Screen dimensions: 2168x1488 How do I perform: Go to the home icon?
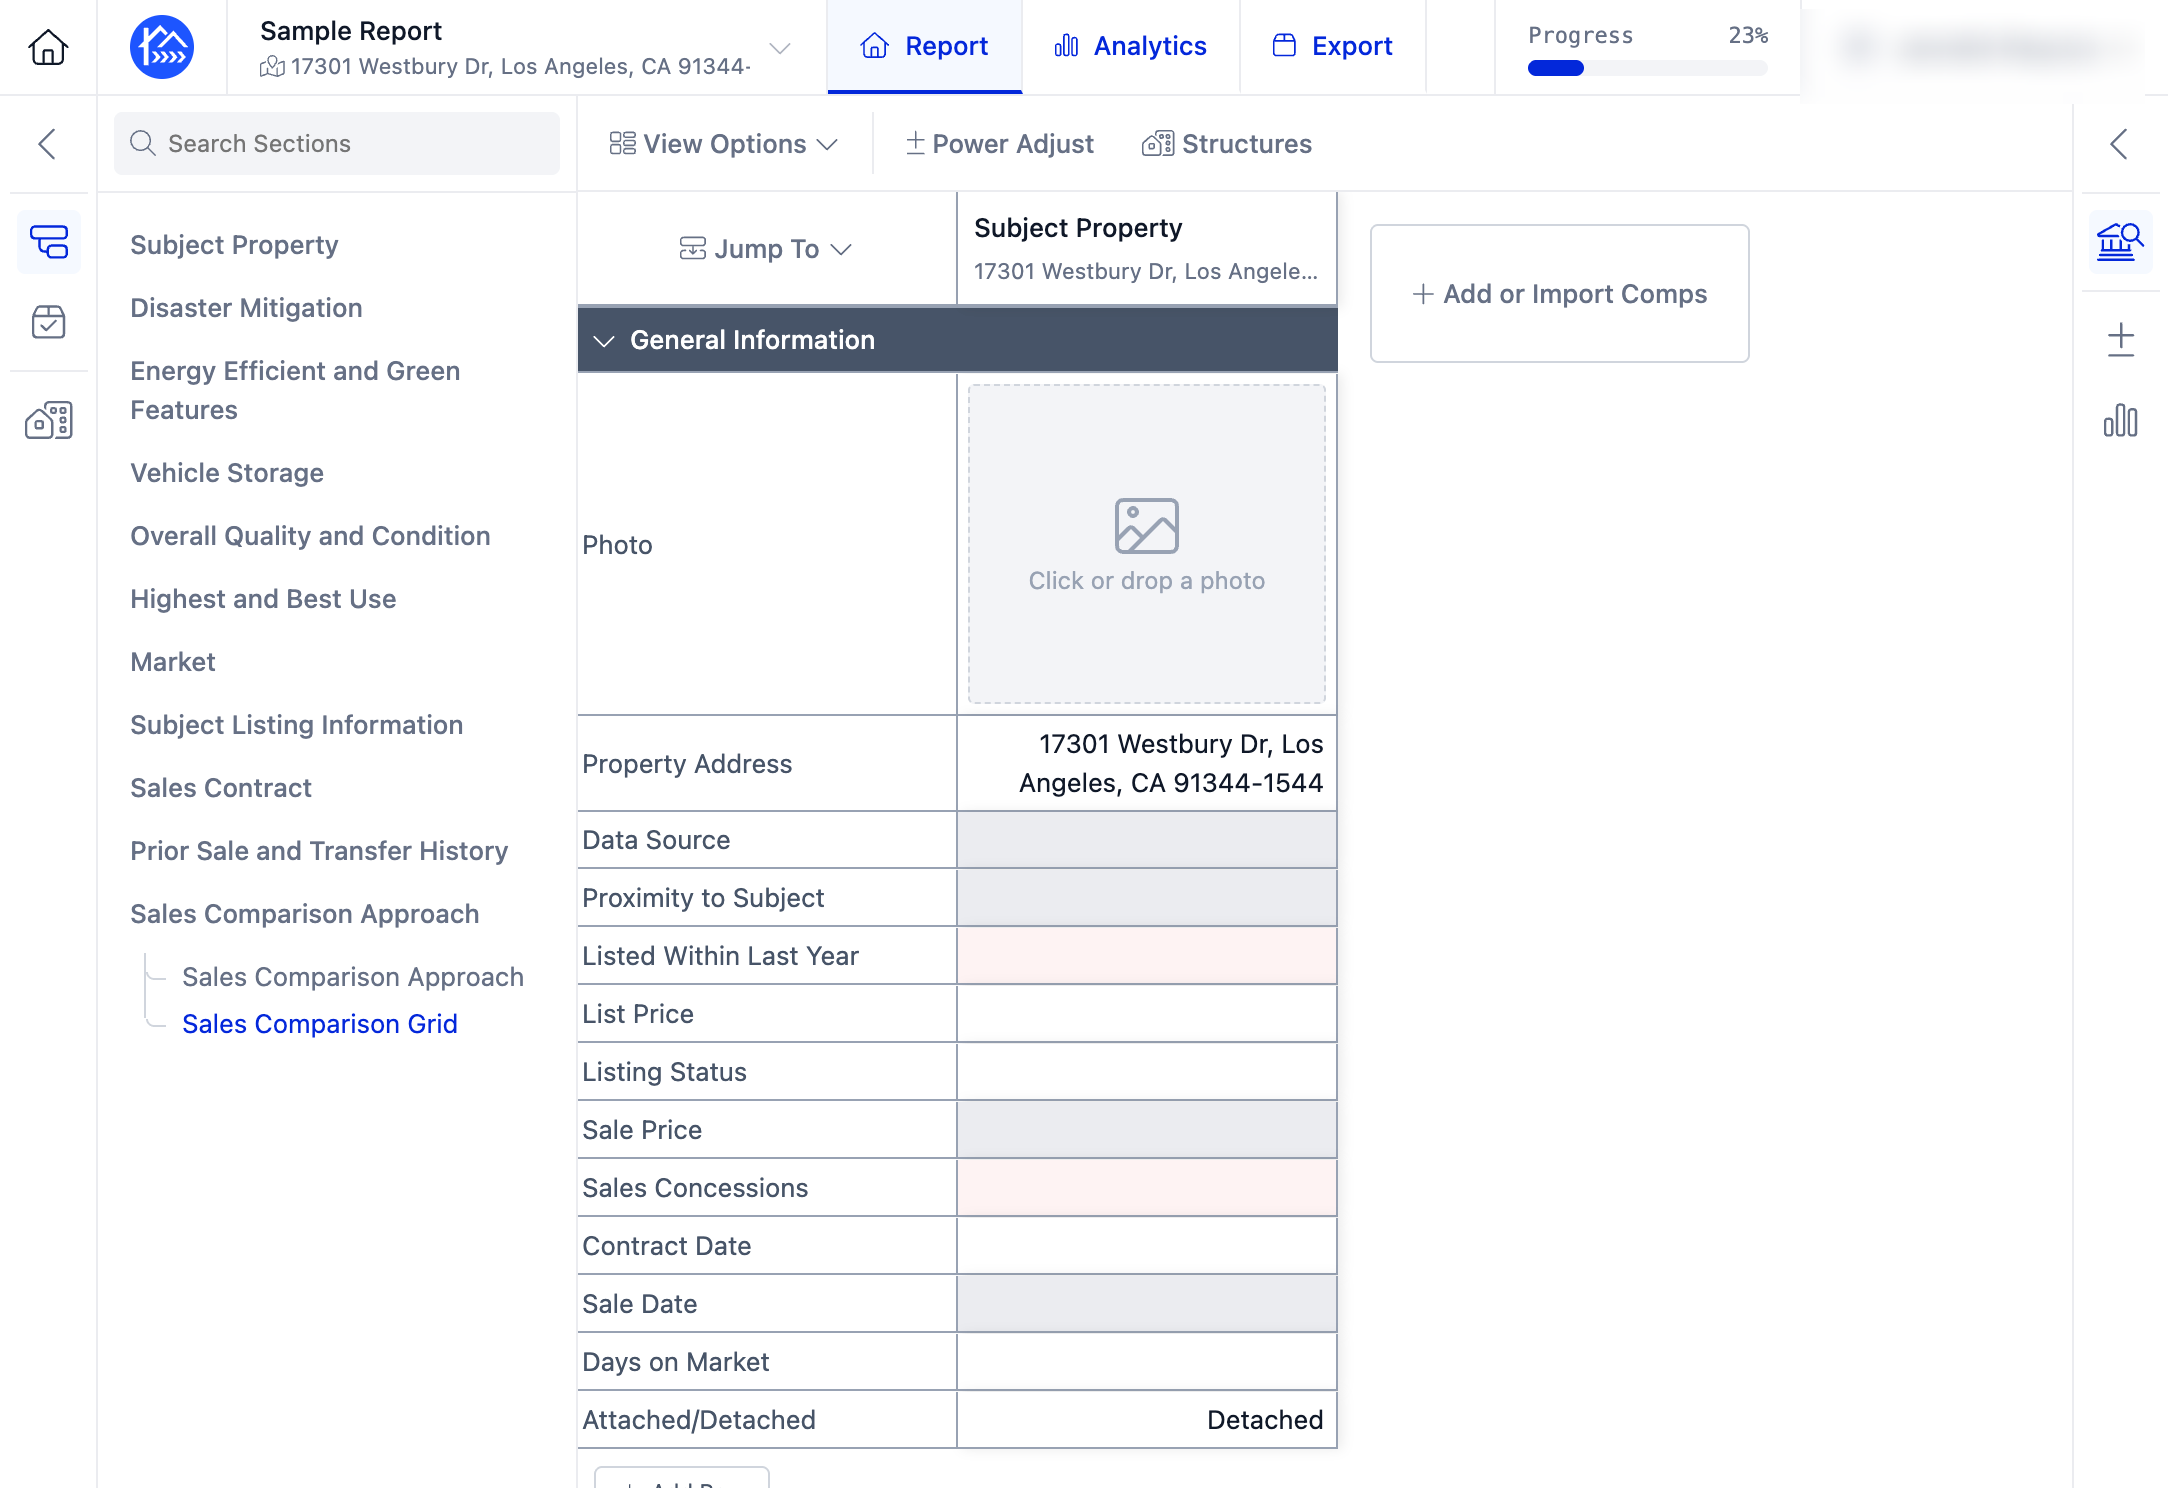coord(48,47)
